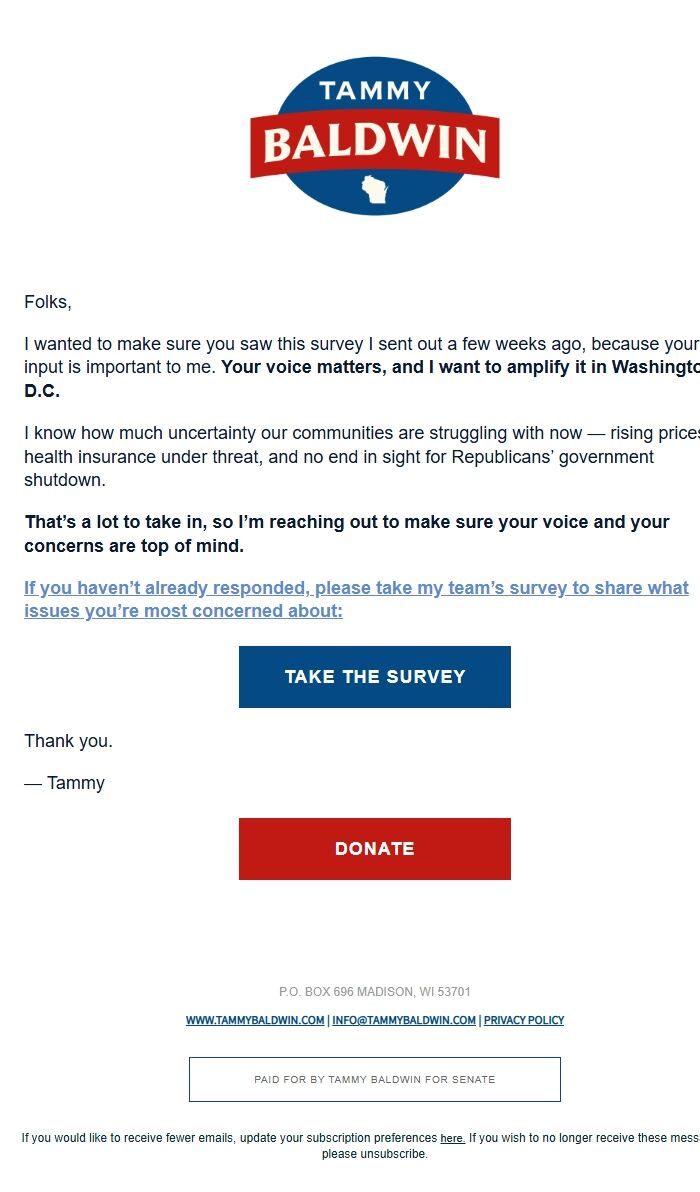Click the paragraph about uncertainty and rising prices
The height and width of the screenshot is (1192, 700).
tap(340, 457)
